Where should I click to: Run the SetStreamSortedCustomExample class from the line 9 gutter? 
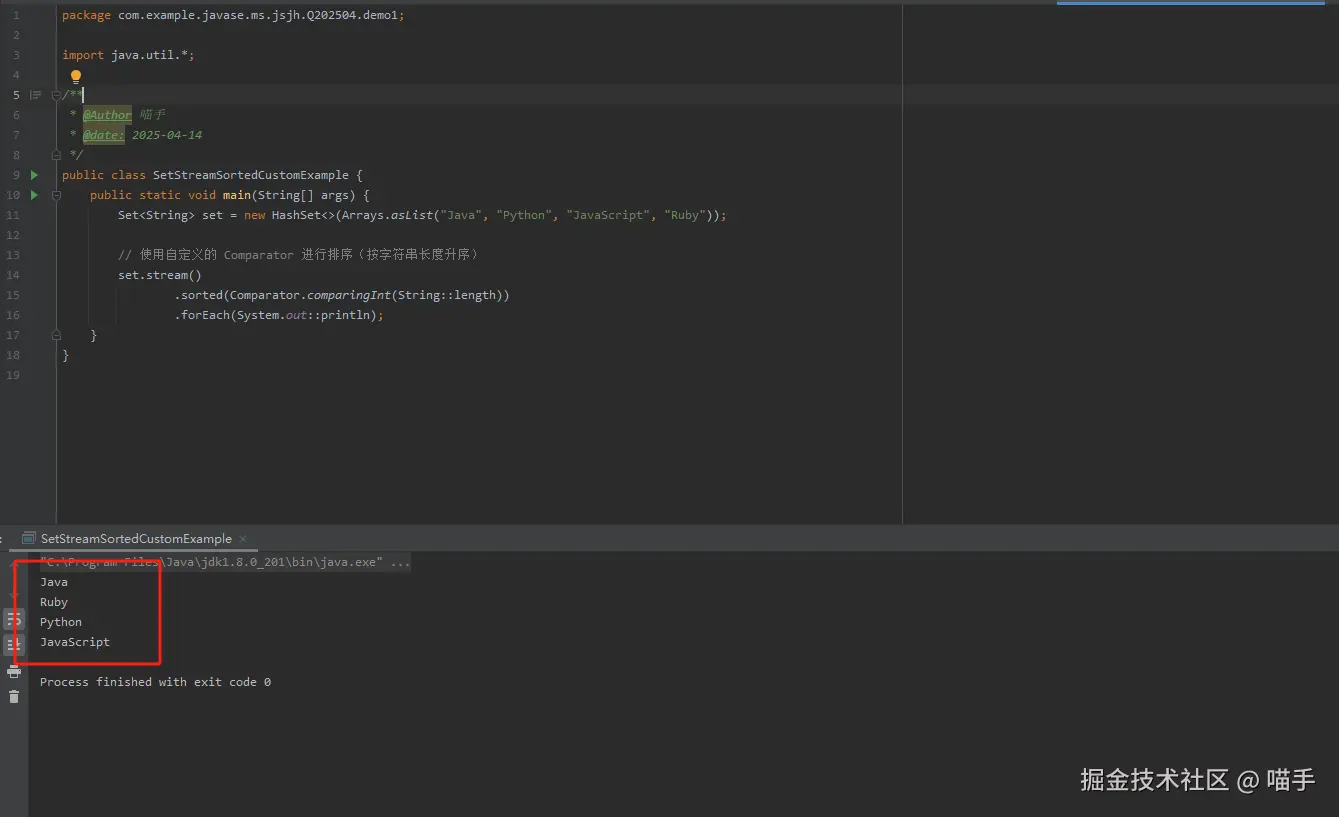34,175
